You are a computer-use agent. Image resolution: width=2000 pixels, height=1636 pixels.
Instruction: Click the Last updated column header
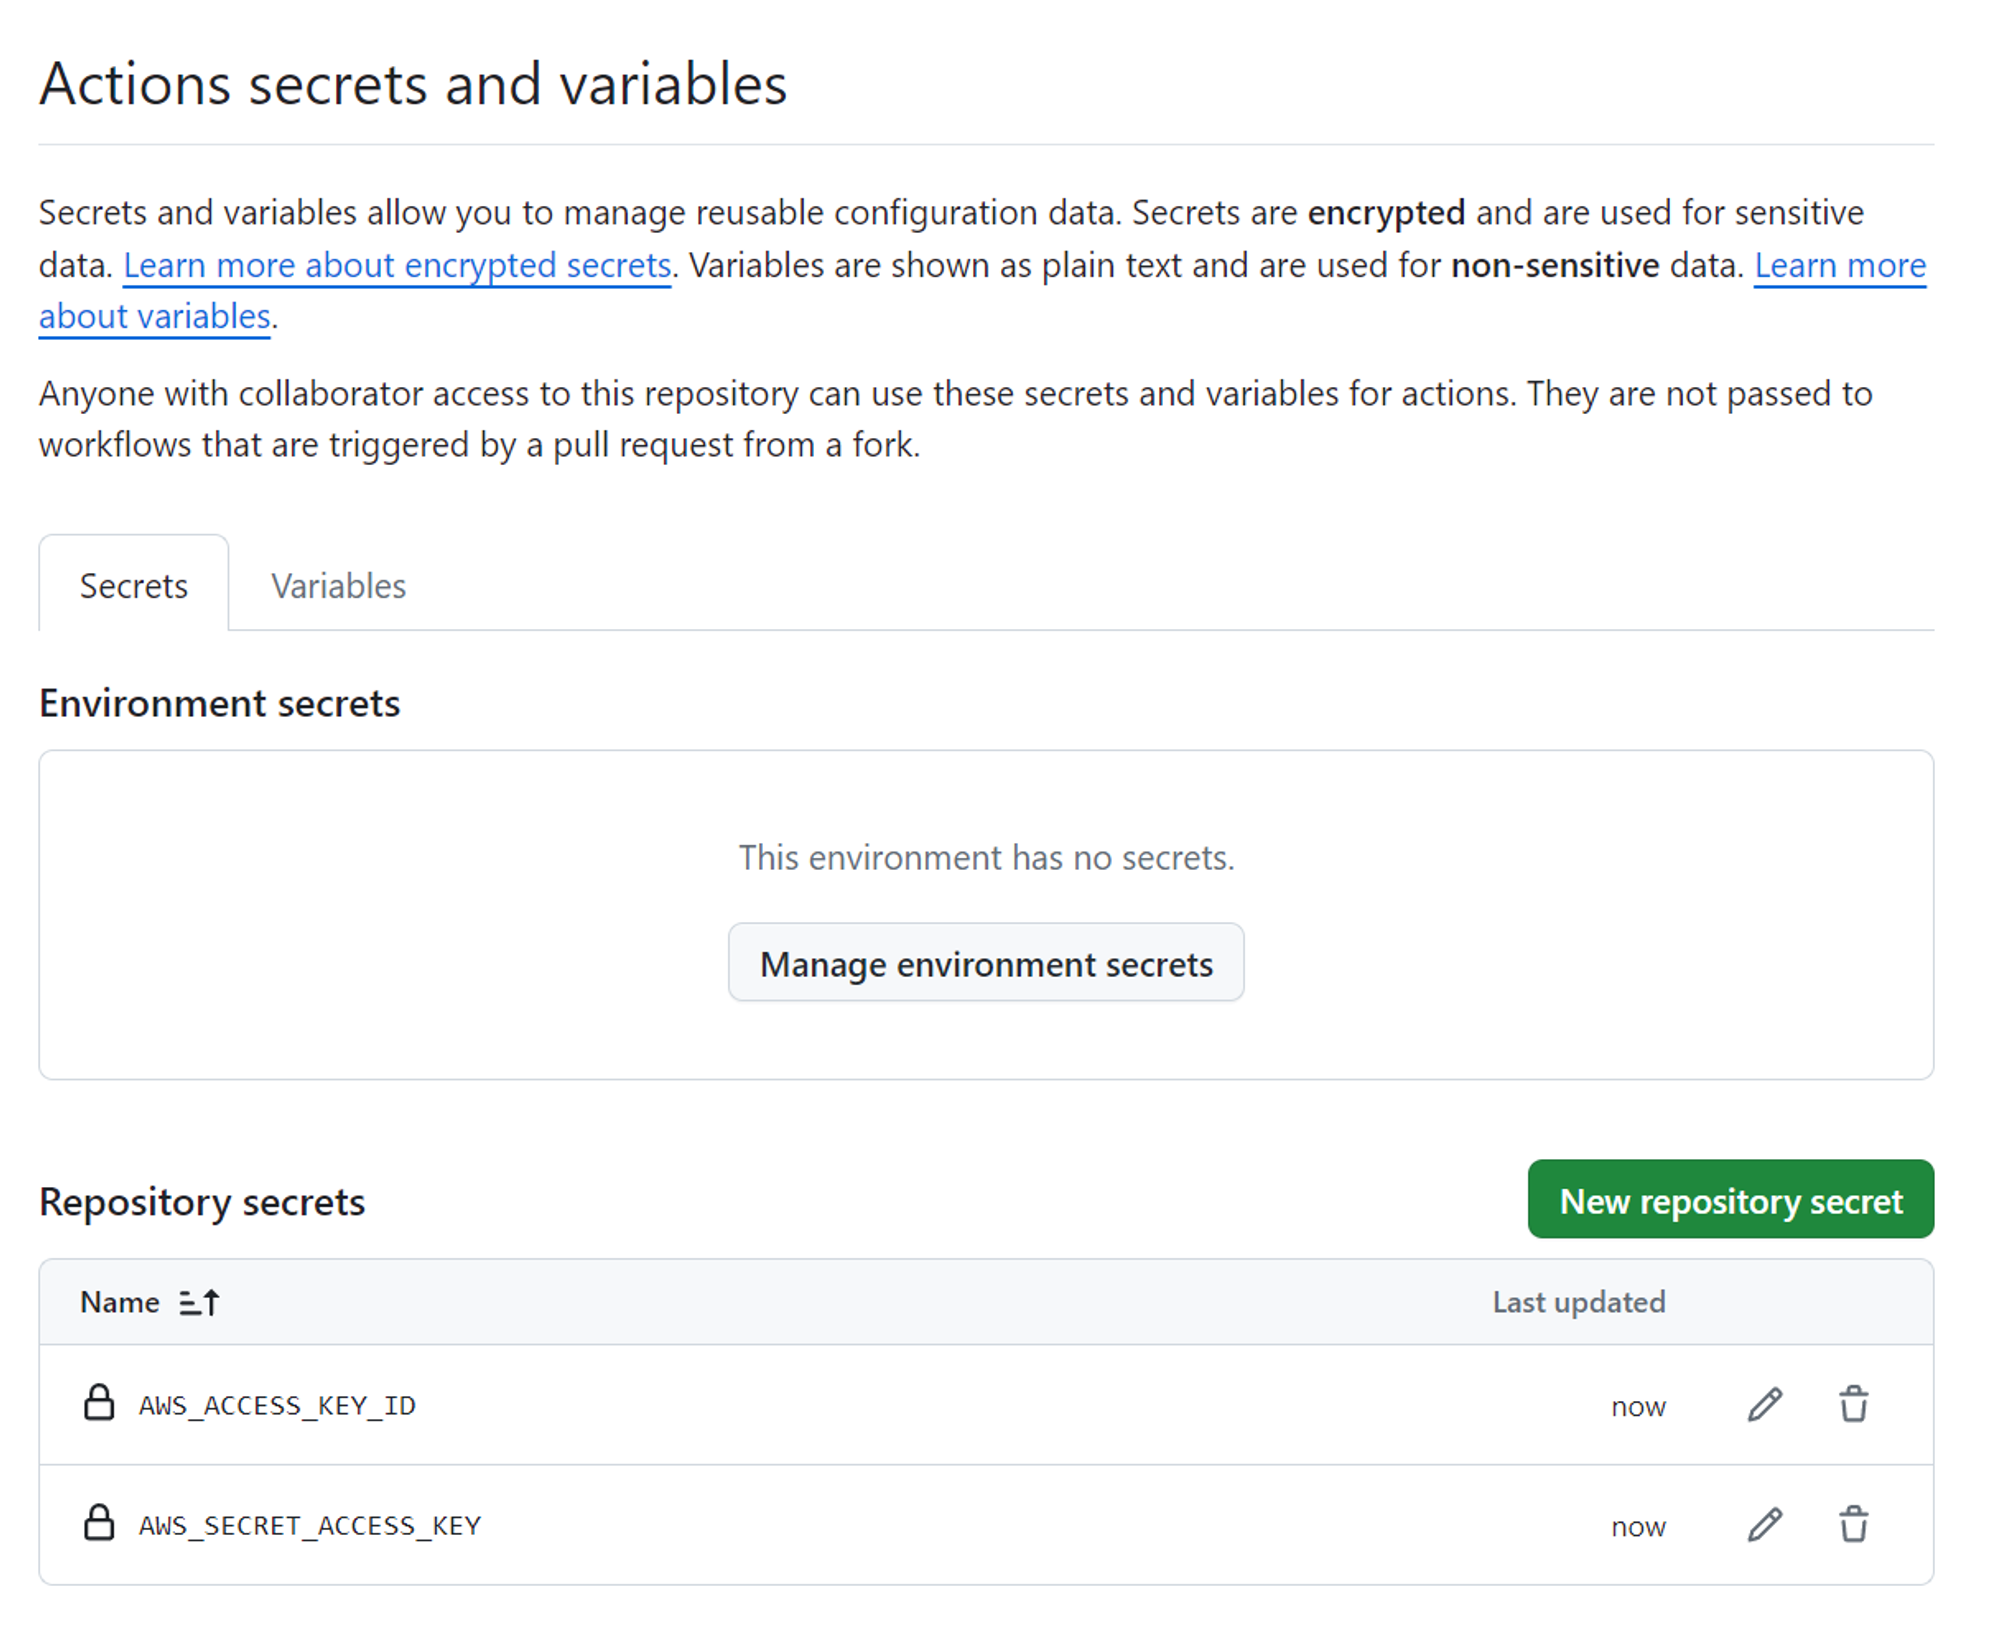coord(1578,1302)
